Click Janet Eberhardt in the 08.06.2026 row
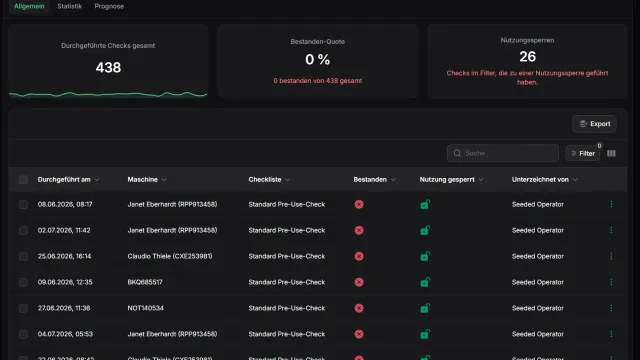The image size is (640, 360). click(x=172, y=204)
